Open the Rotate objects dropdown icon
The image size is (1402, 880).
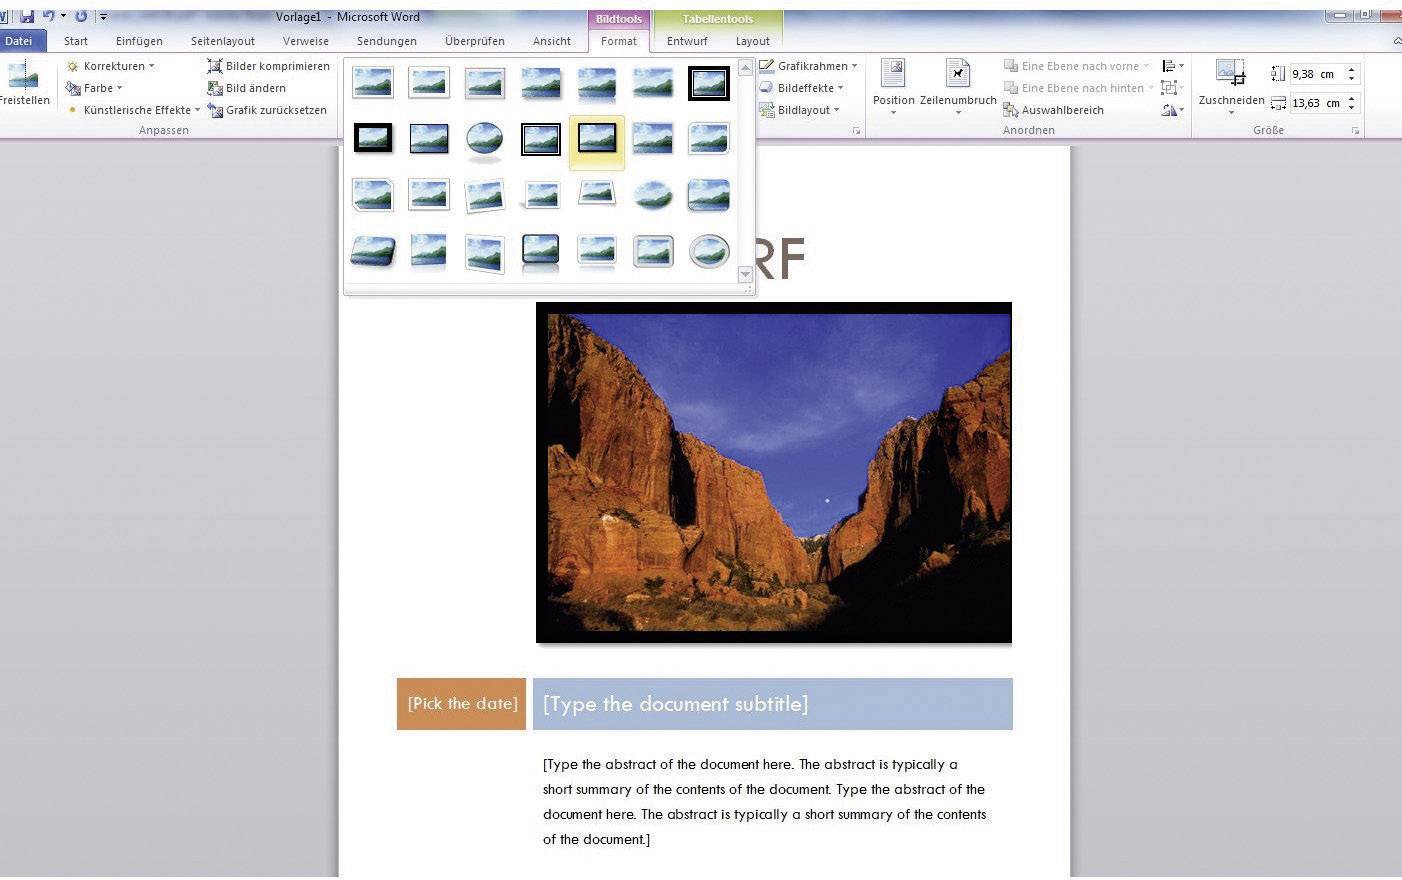point(1172,110)
